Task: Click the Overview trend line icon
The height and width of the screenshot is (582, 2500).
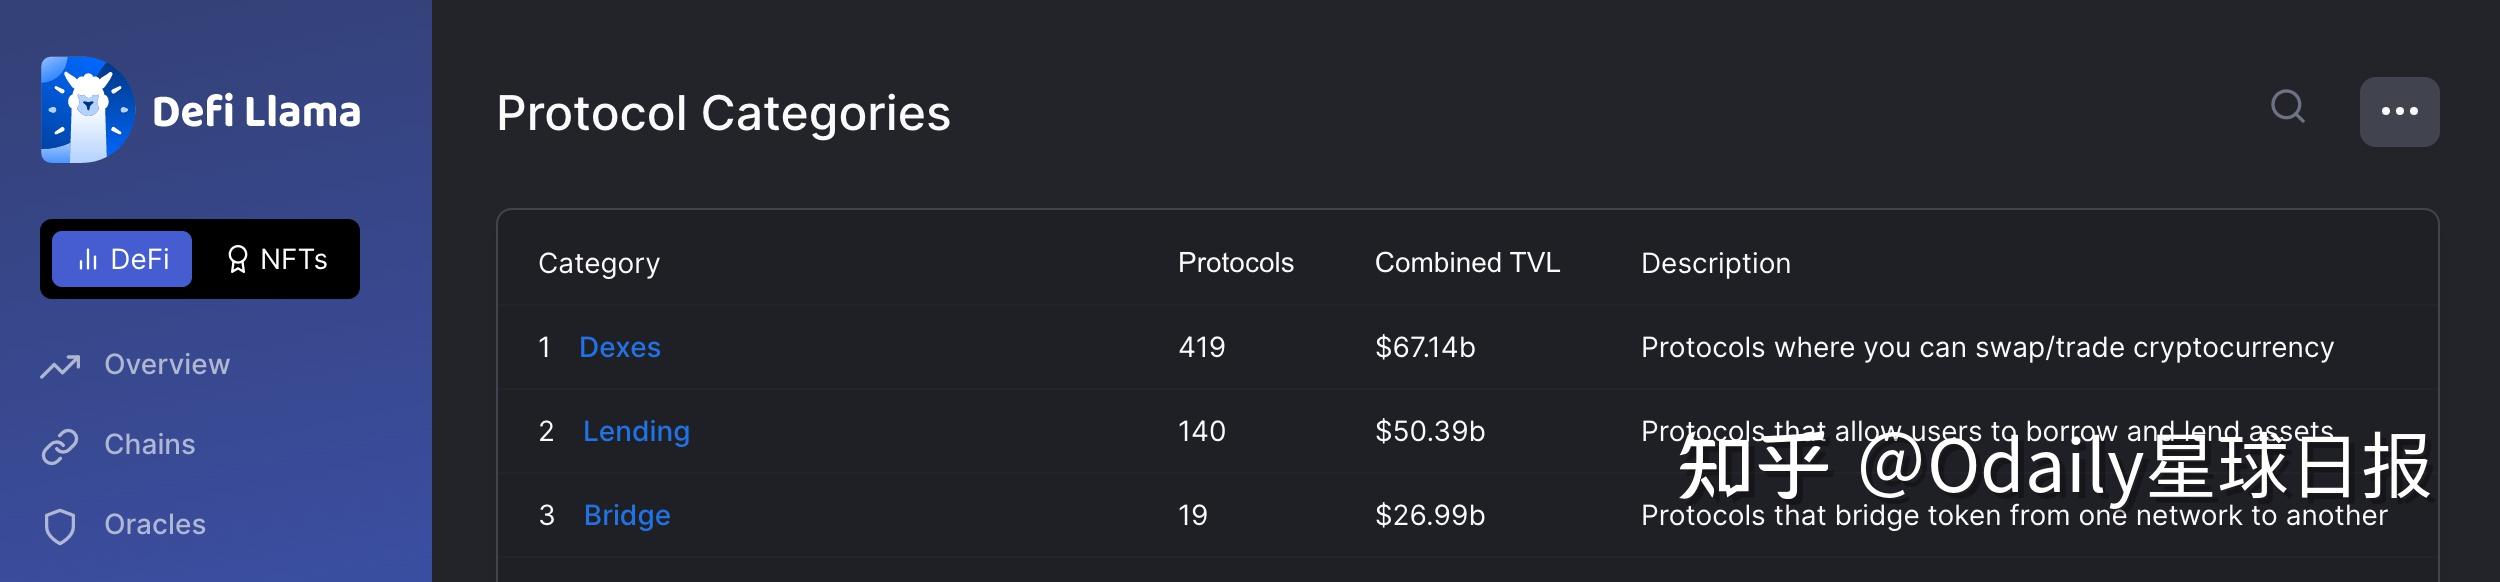Action: (x=60, y=366)
